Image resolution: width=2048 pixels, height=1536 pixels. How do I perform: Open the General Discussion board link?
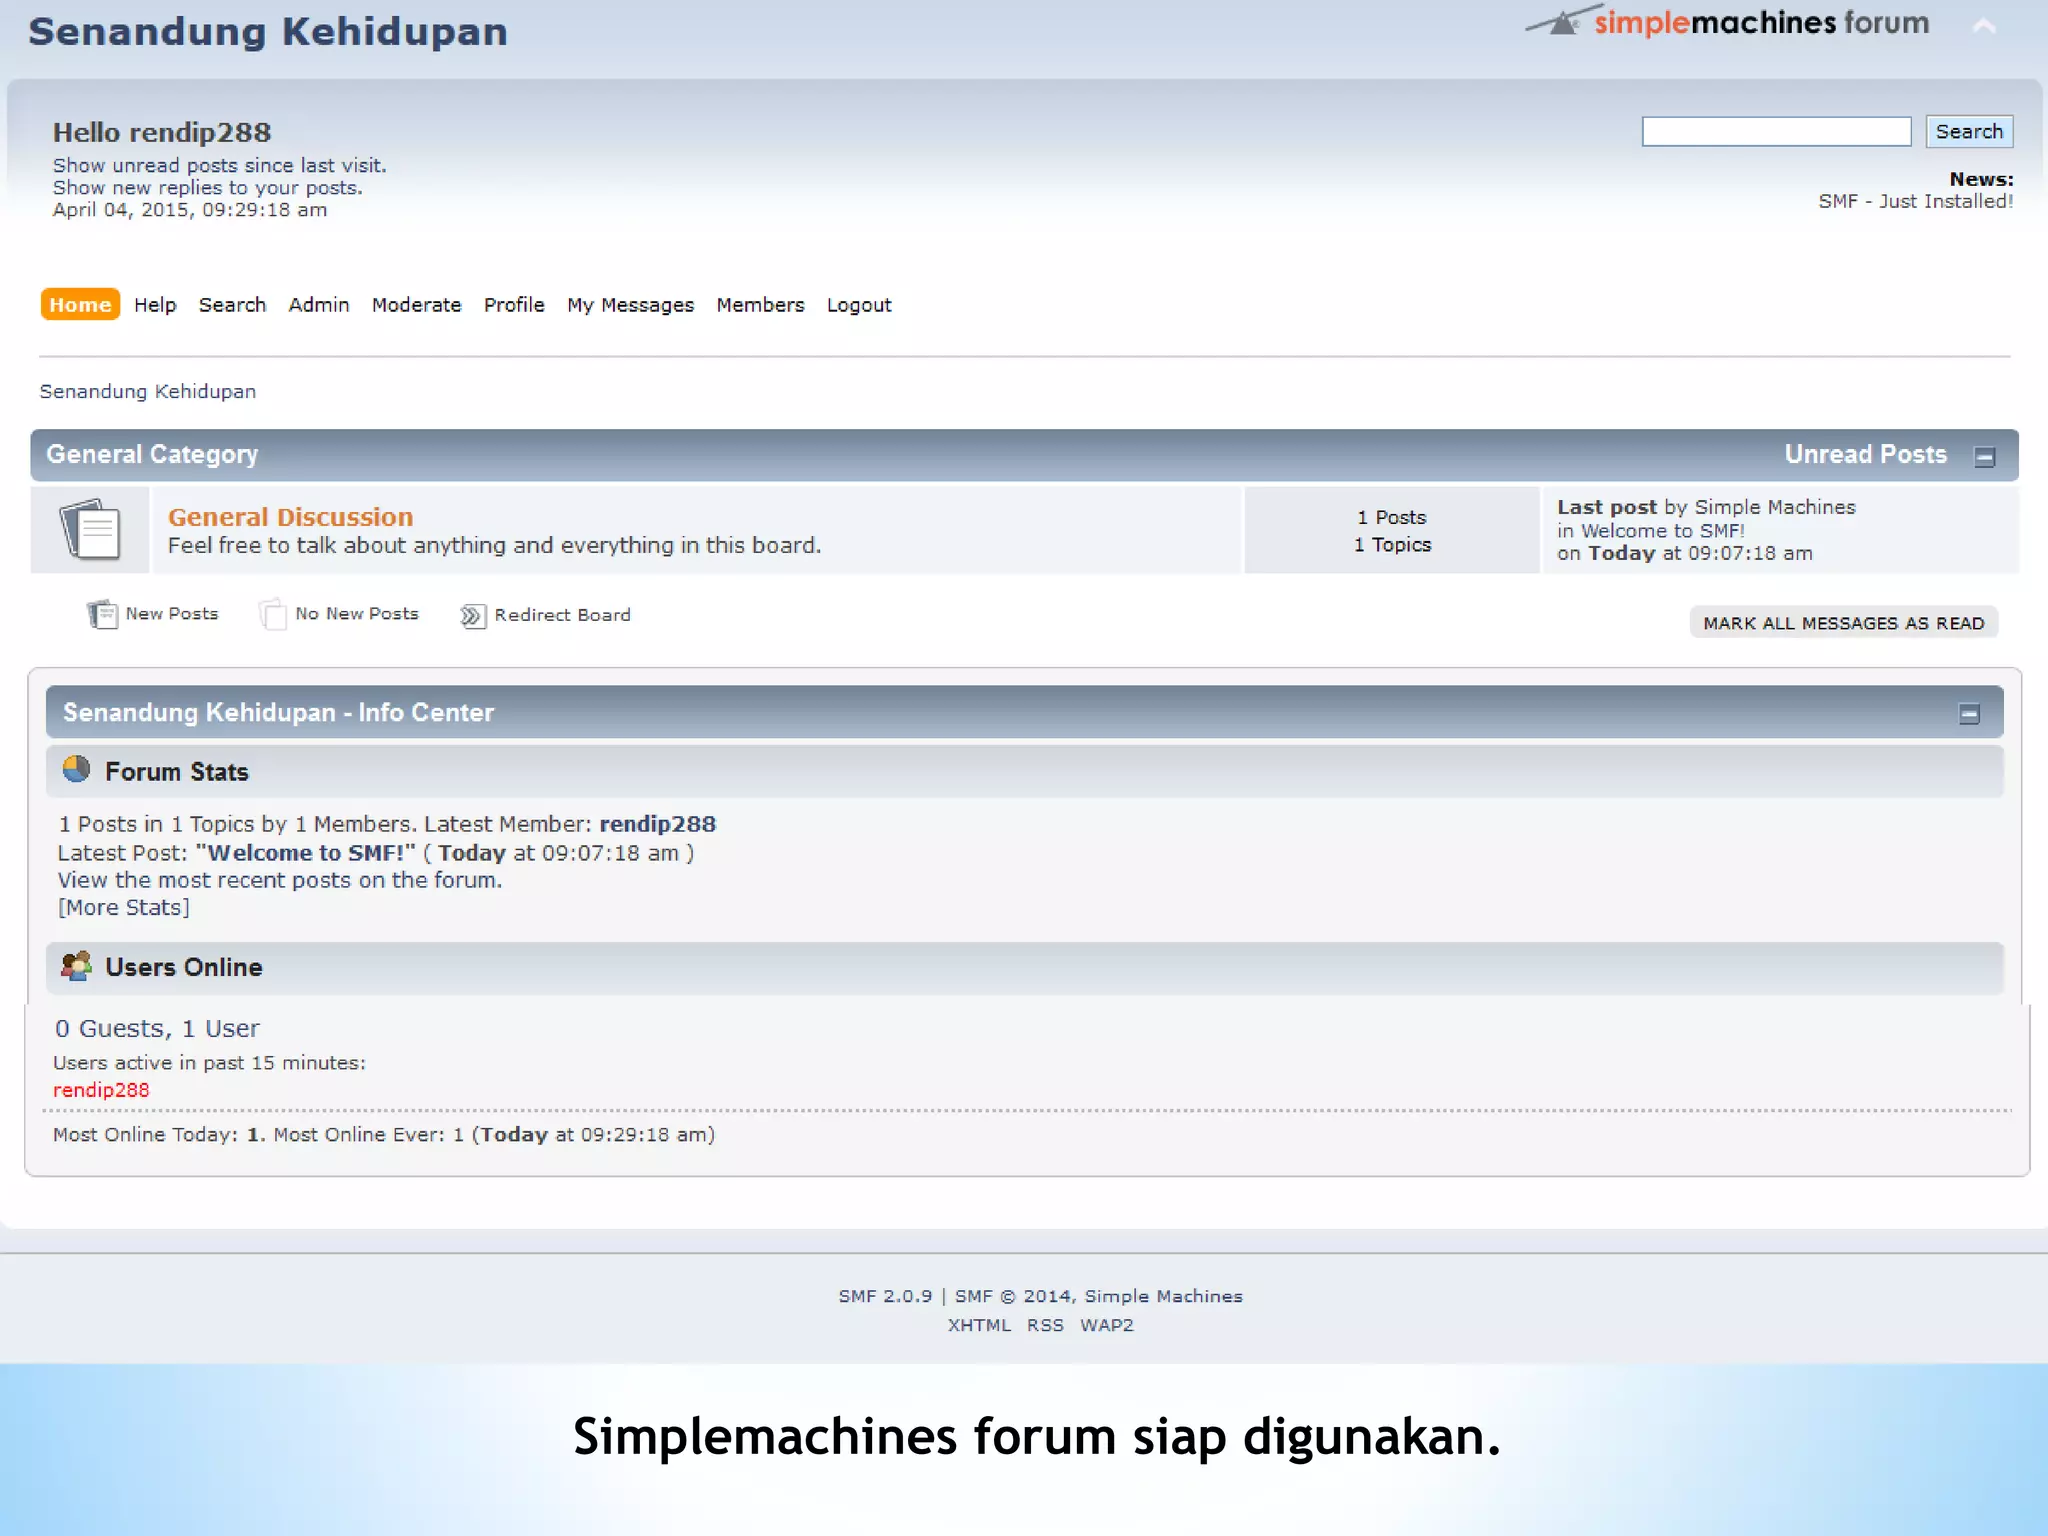[290, 517]
